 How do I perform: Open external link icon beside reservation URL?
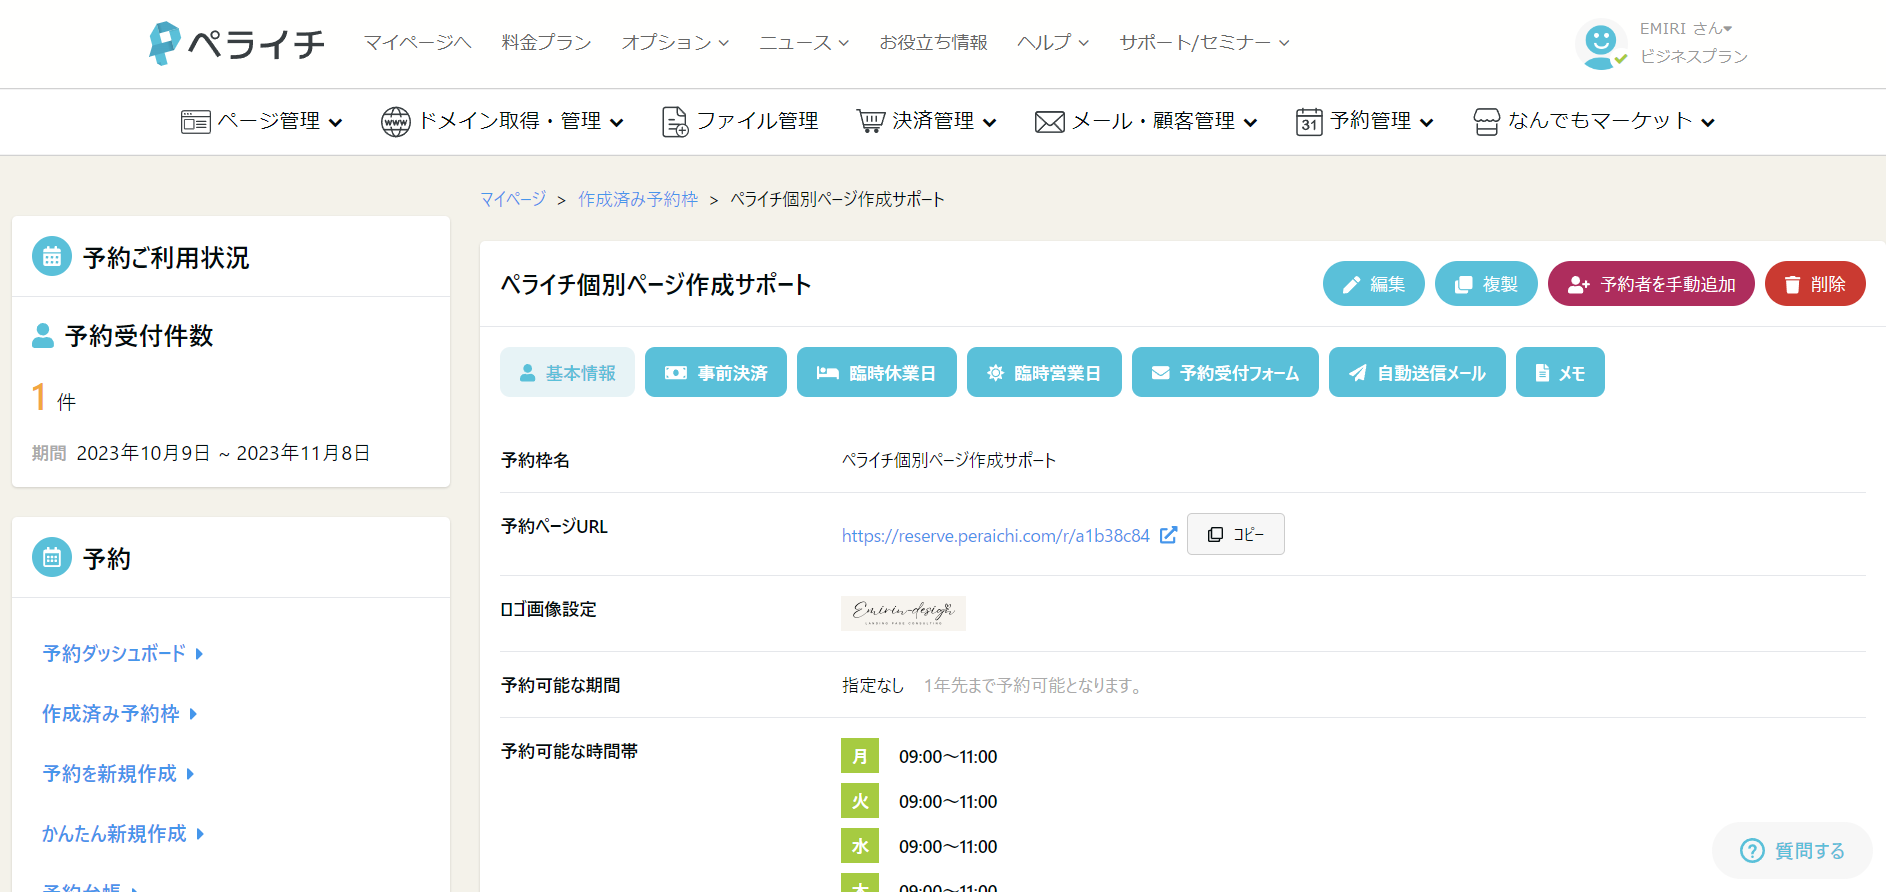[1168, 535]
